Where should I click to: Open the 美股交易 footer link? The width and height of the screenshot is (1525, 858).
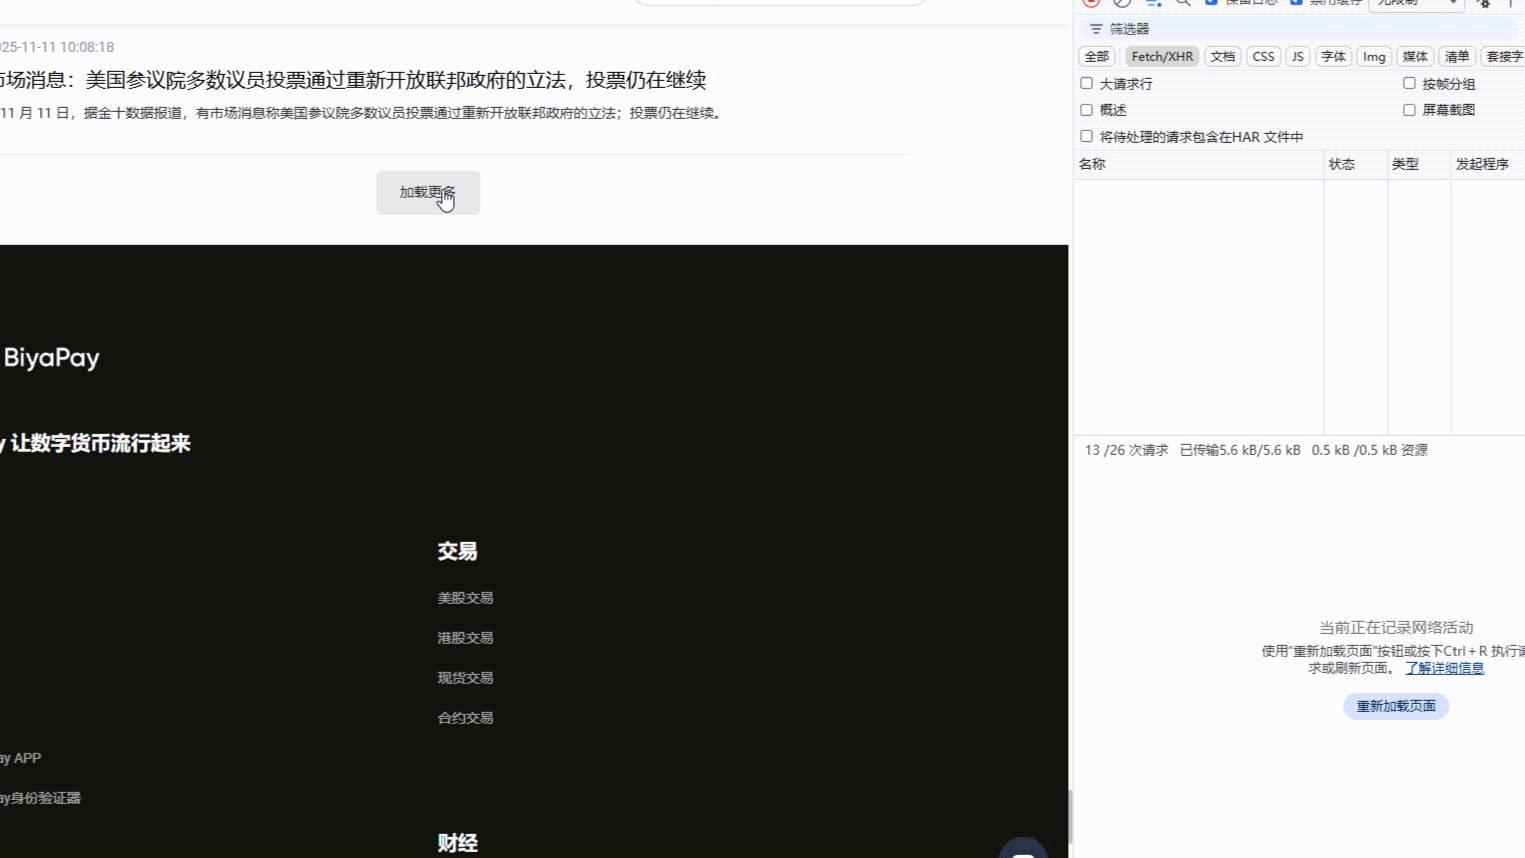pyautogui.click(x=465, y=598)
